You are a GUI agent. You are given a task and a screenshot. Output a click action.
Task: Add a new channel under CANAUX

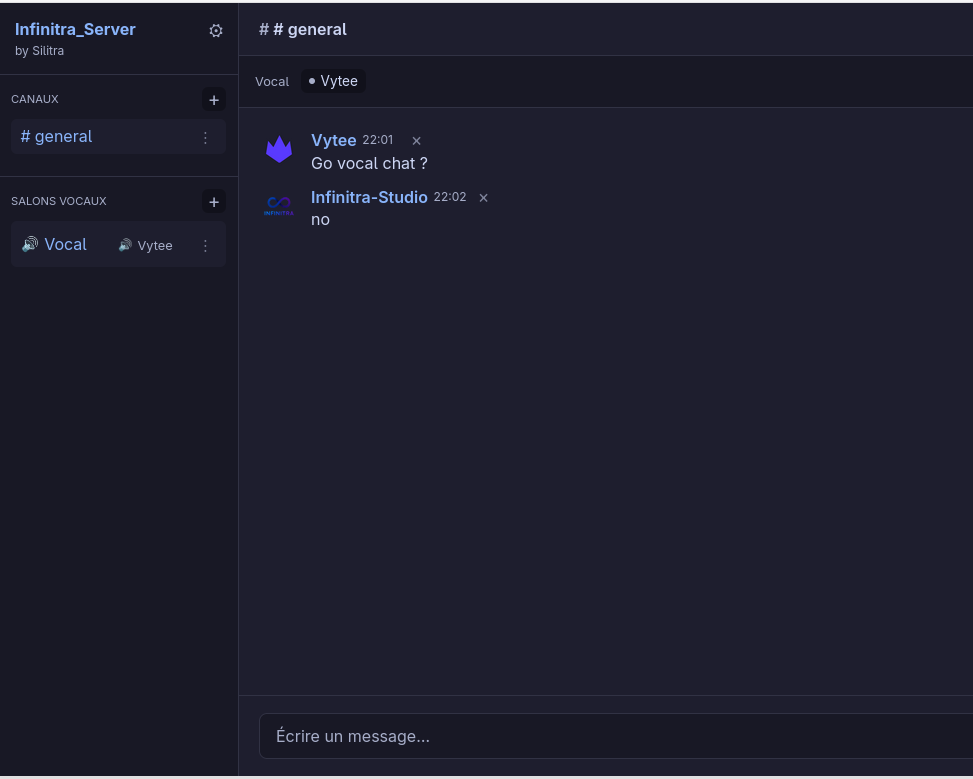(213, 99)
